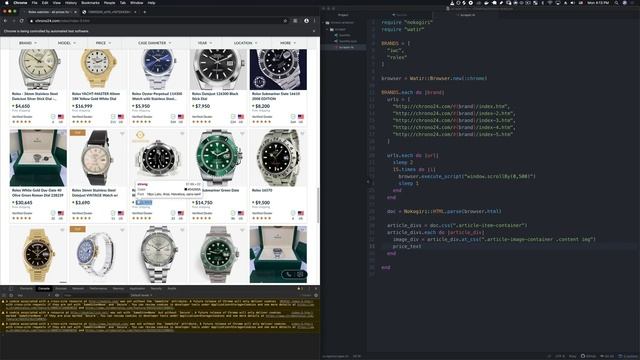Expand the MORE filter dropdown
Viewport: 640px width, 360px height.
click(x=288, y=43)
